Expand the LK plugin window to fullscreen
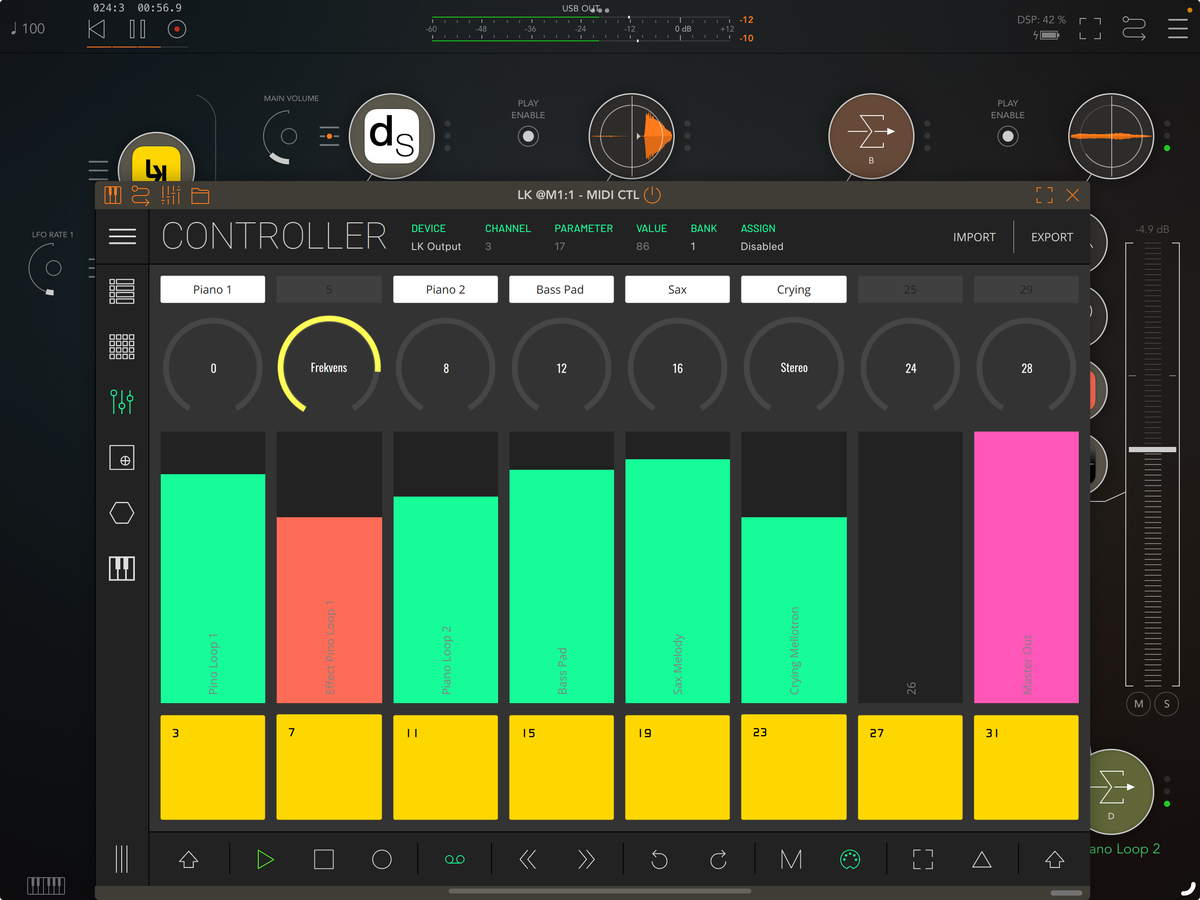 pyautogui.click(x=1044, y=195)
